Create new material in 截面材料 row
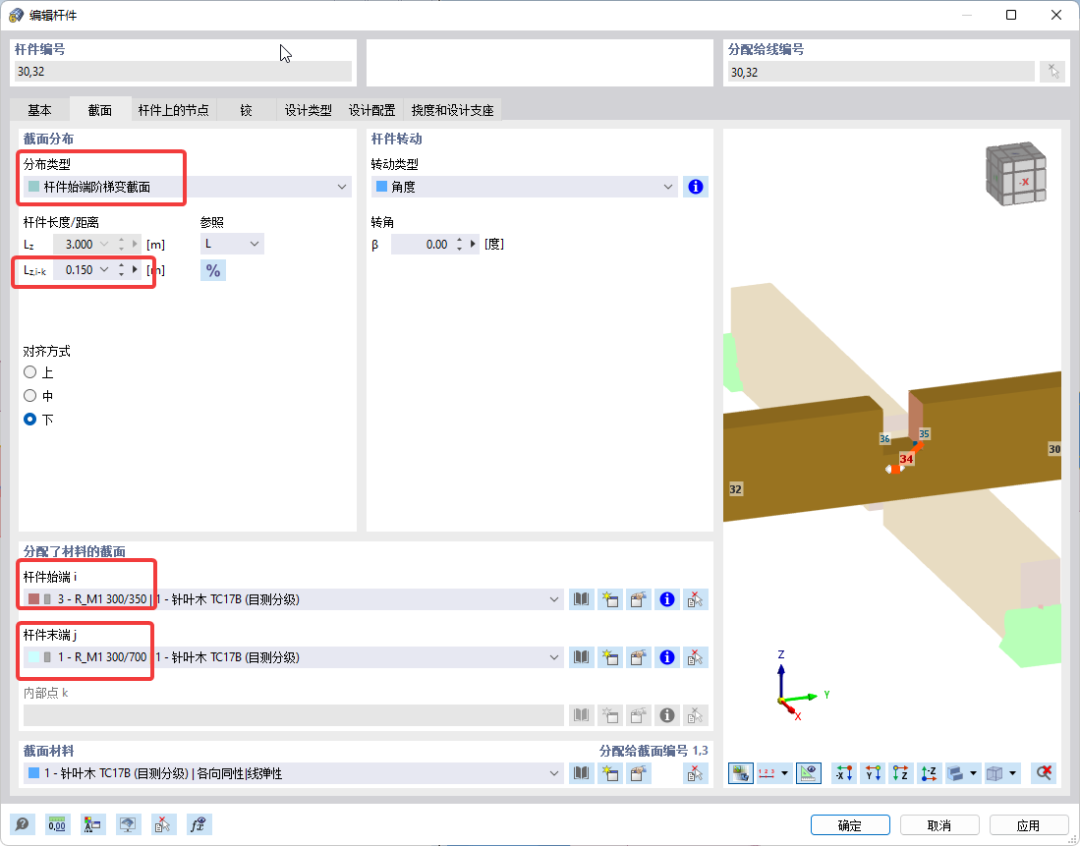This screenshot has height=846, width=1080. click(610, 773)
